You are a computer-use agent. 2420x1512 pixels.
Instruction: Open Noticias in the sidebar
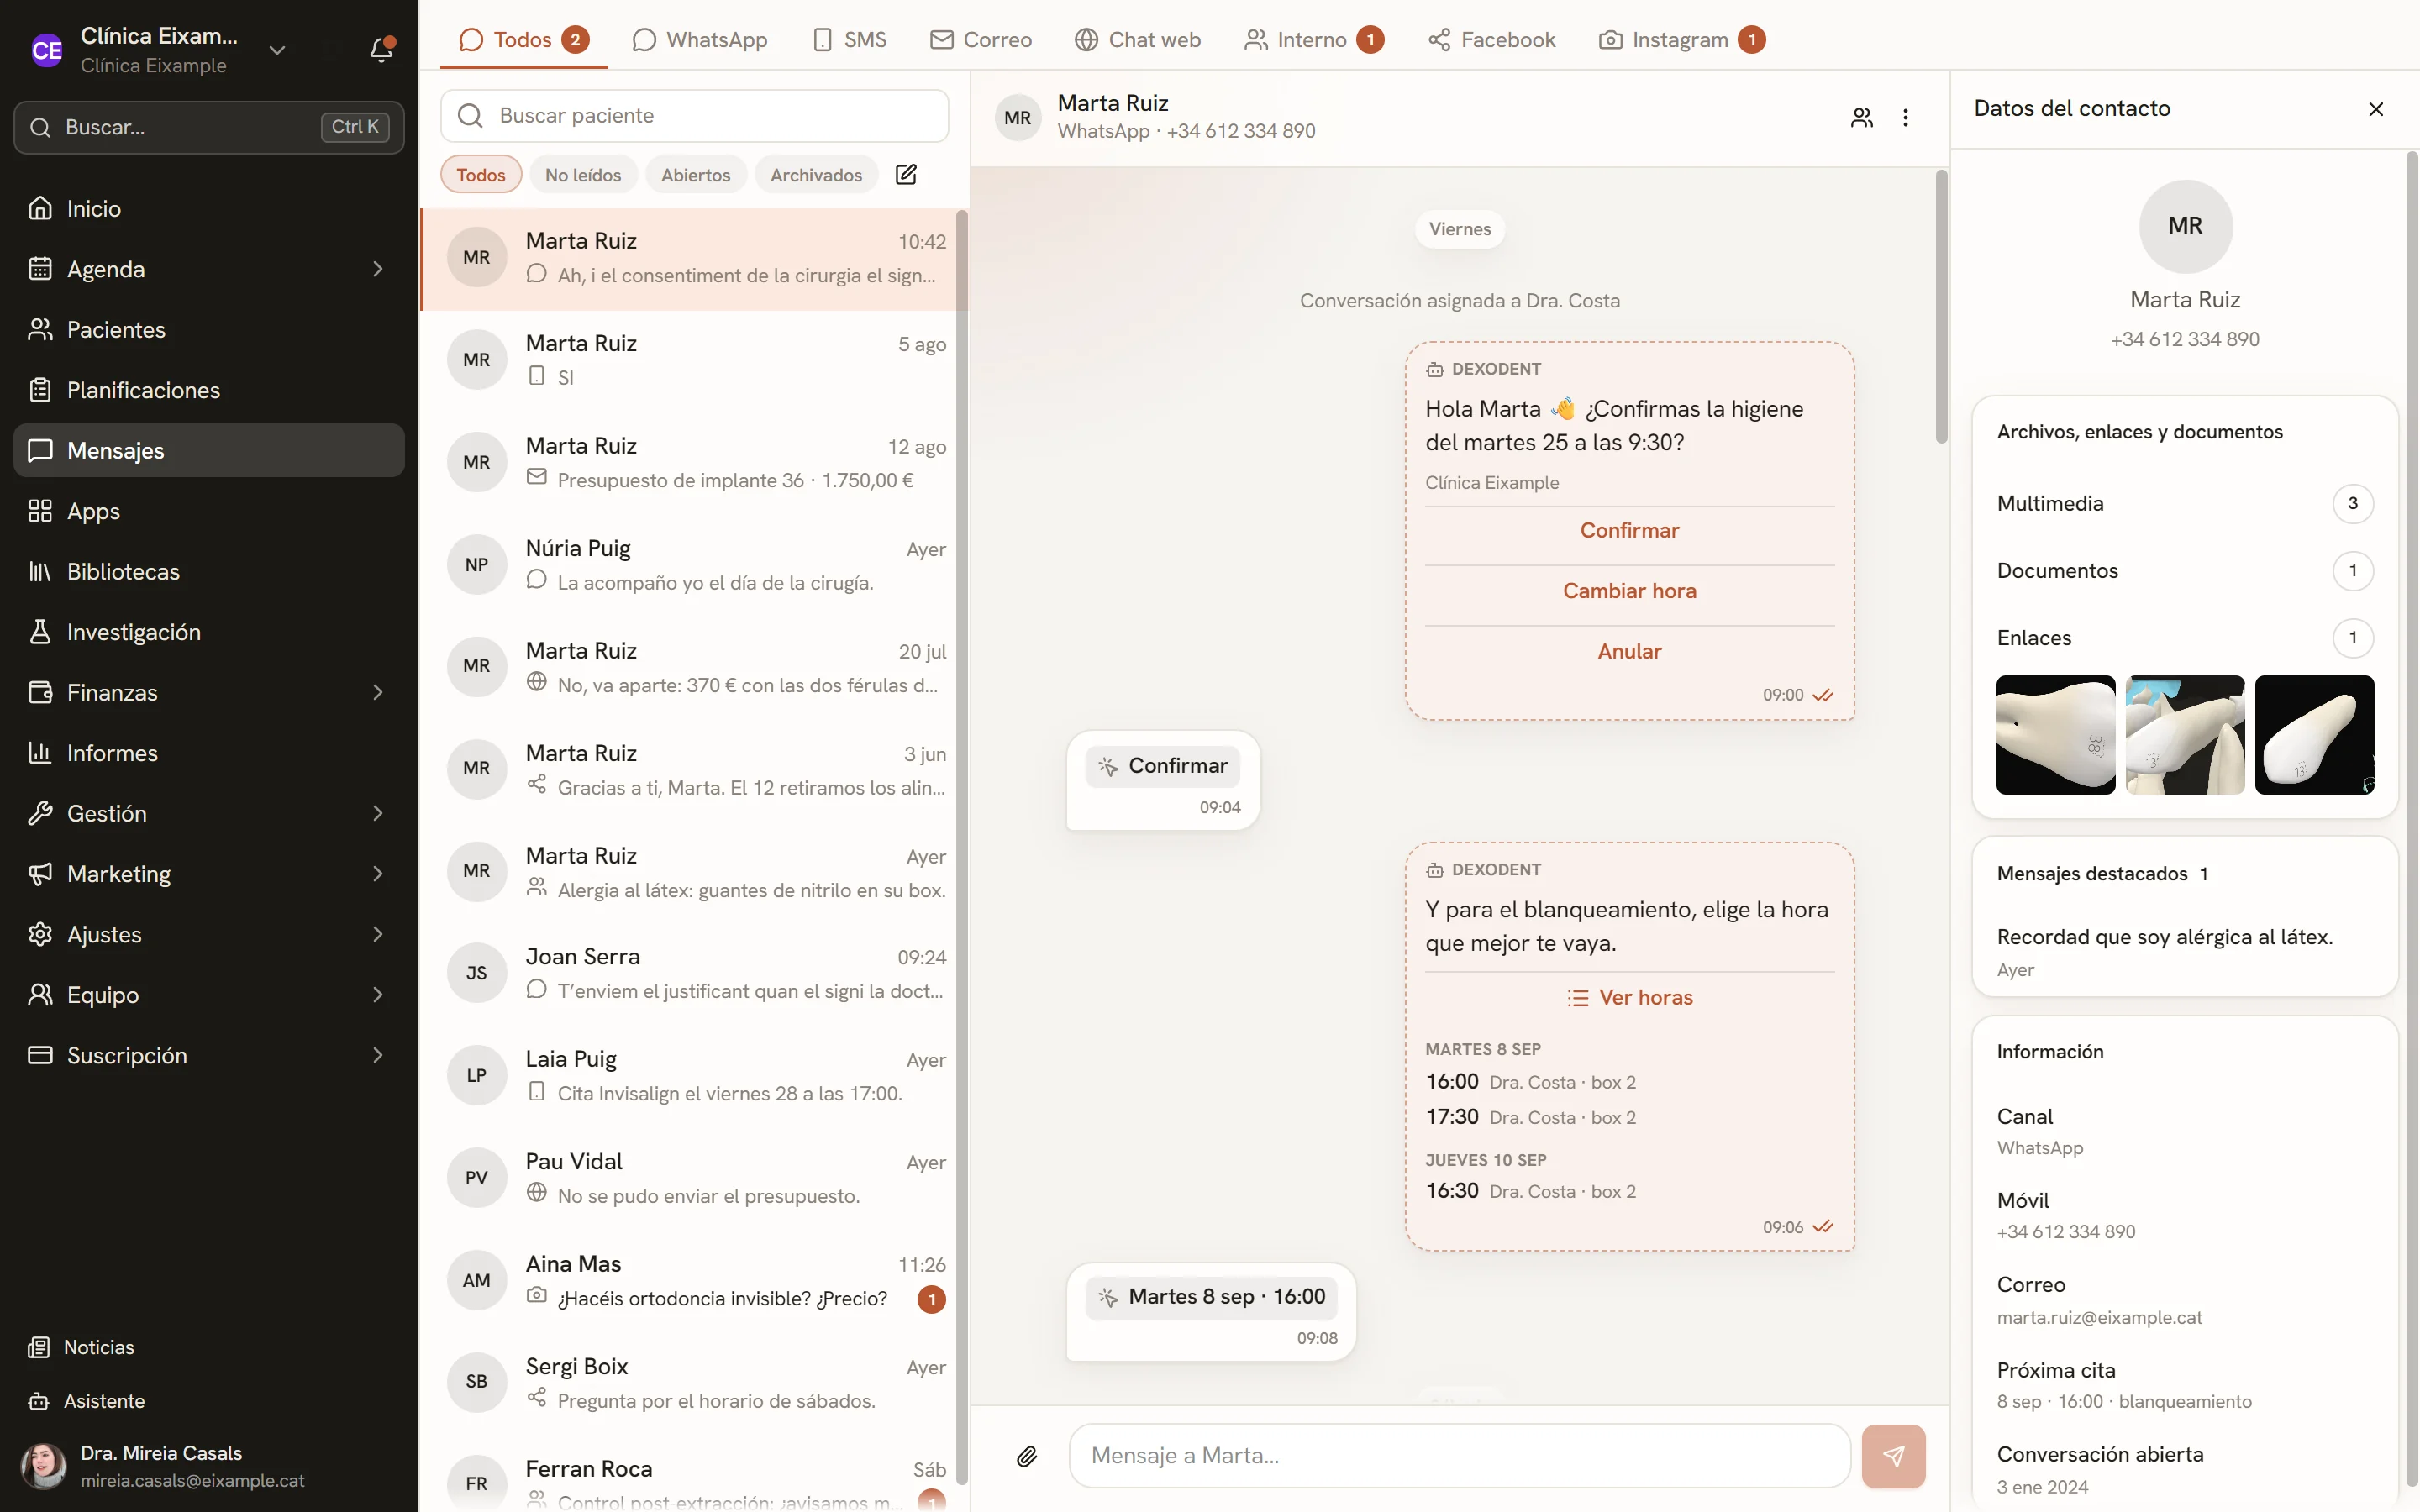point(209,1347)
